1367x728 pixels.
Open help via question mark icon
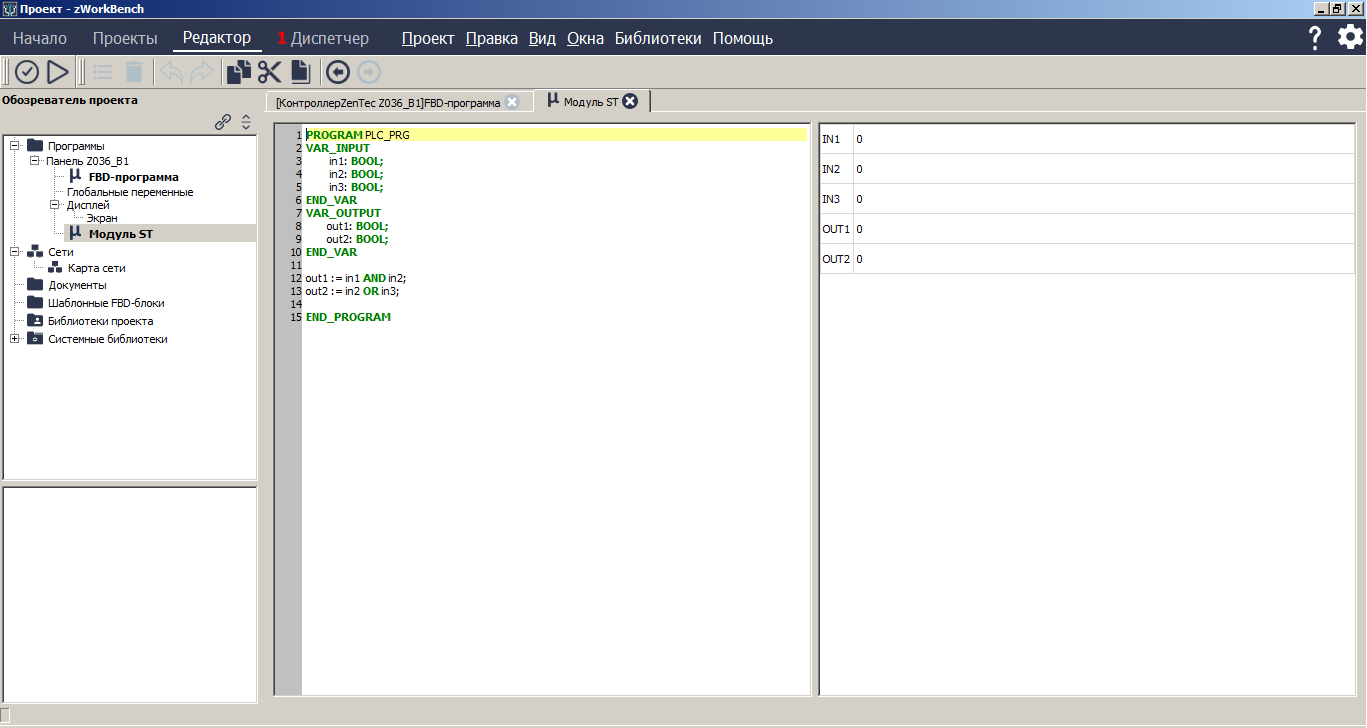(1315, 38)
